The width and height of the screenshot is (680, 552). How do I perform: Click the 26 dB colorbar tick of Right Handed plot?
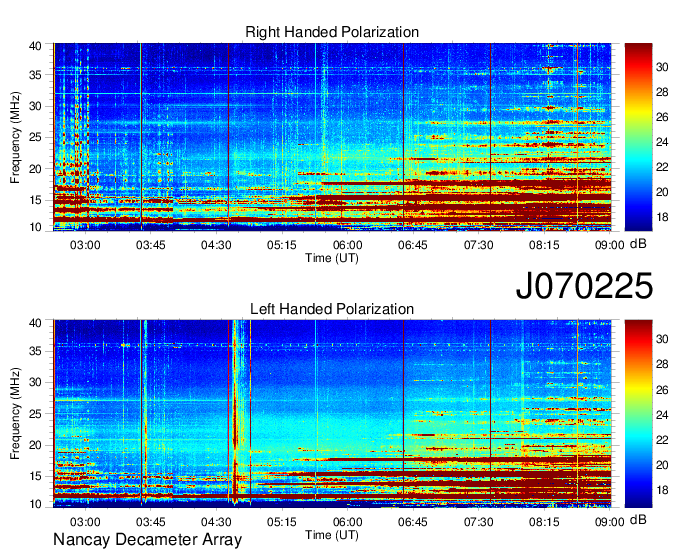coord(662,117)
